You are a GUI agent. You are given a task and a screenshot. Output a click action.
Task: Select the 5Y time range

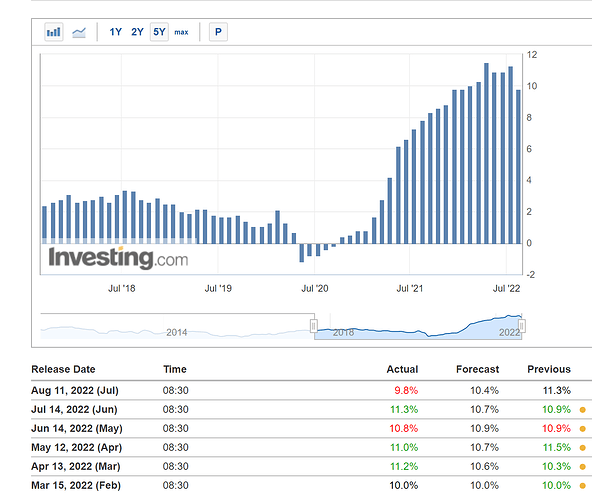click(x=159, y=32)
